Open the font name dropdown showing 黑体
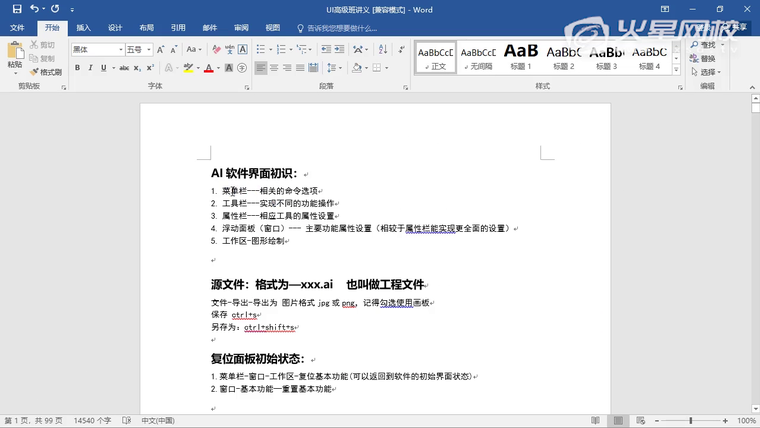This screenshot has width=760, height=428. pyautogui.click(x=97, y=49)
